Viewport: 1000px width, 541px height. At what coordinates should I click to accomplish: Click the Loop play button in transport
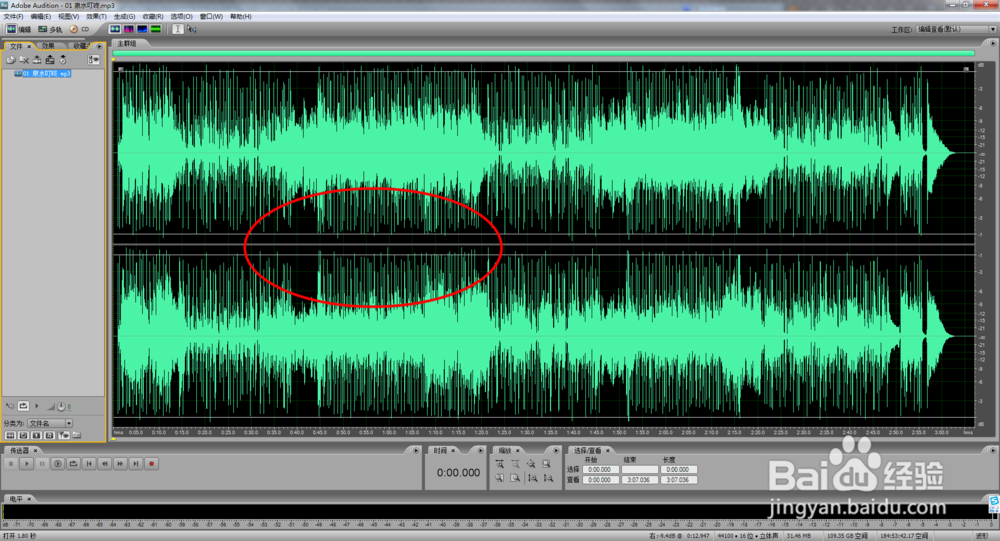pyautogui.click(x=73, y=464)
